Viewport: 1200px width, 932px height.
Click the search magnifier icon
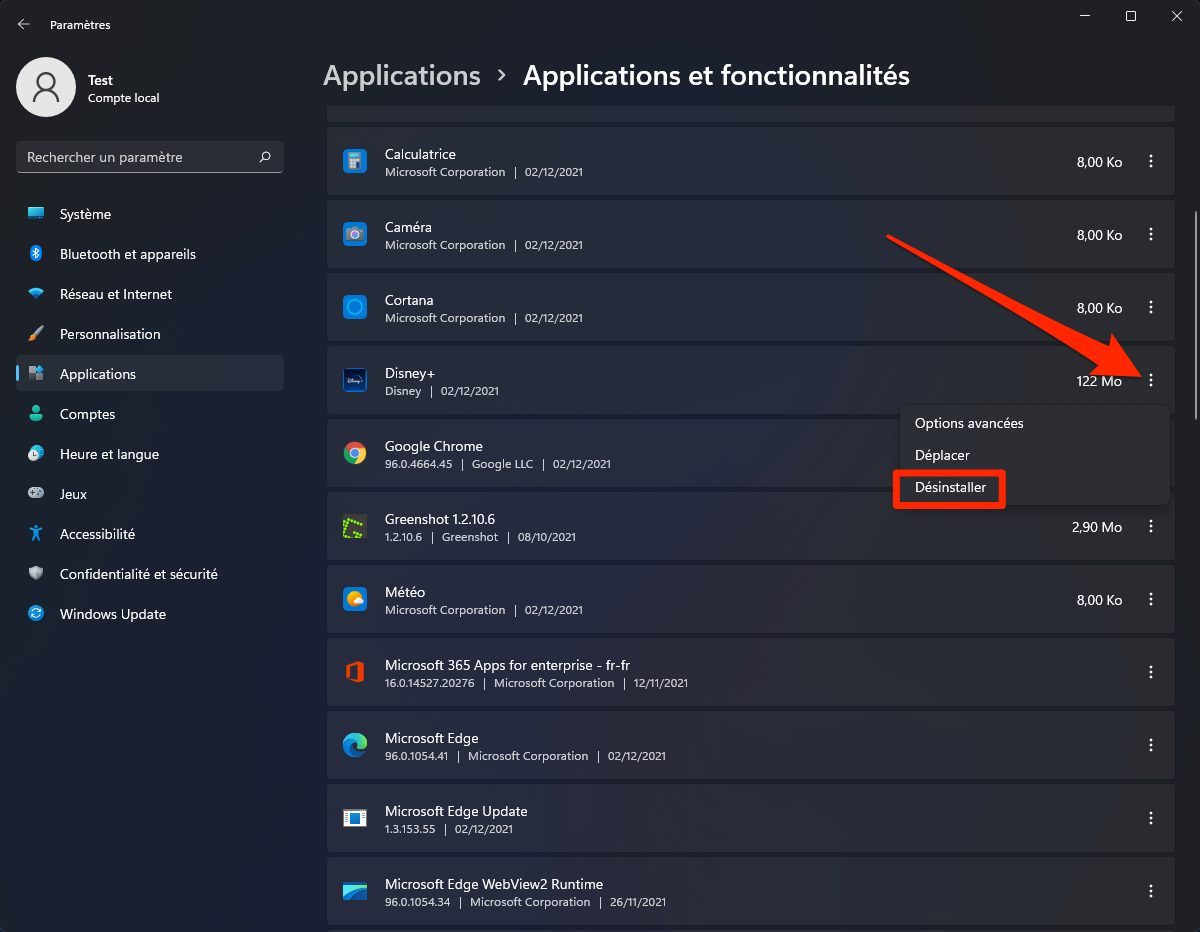(x=265, y=157)
